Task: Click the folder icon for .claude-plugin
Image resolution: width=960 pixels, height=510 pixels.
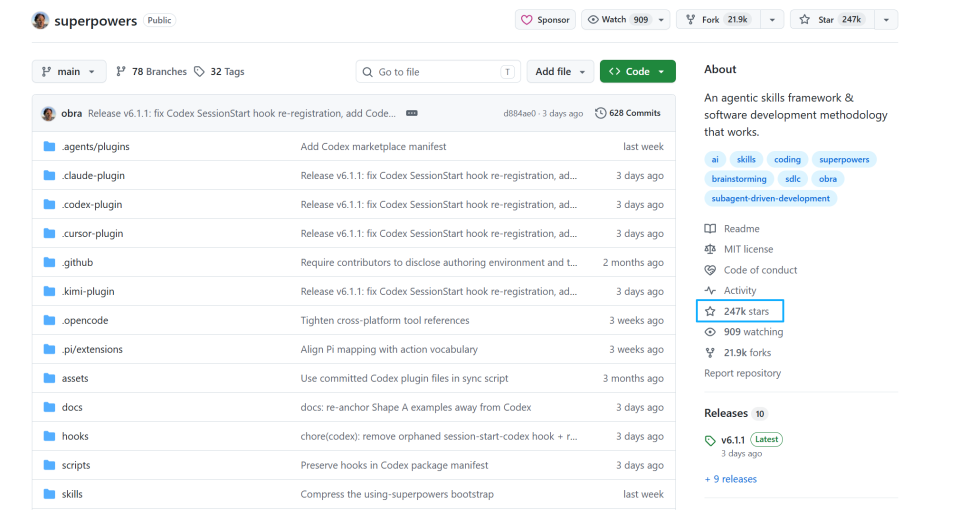Action: tap(50, 176)
